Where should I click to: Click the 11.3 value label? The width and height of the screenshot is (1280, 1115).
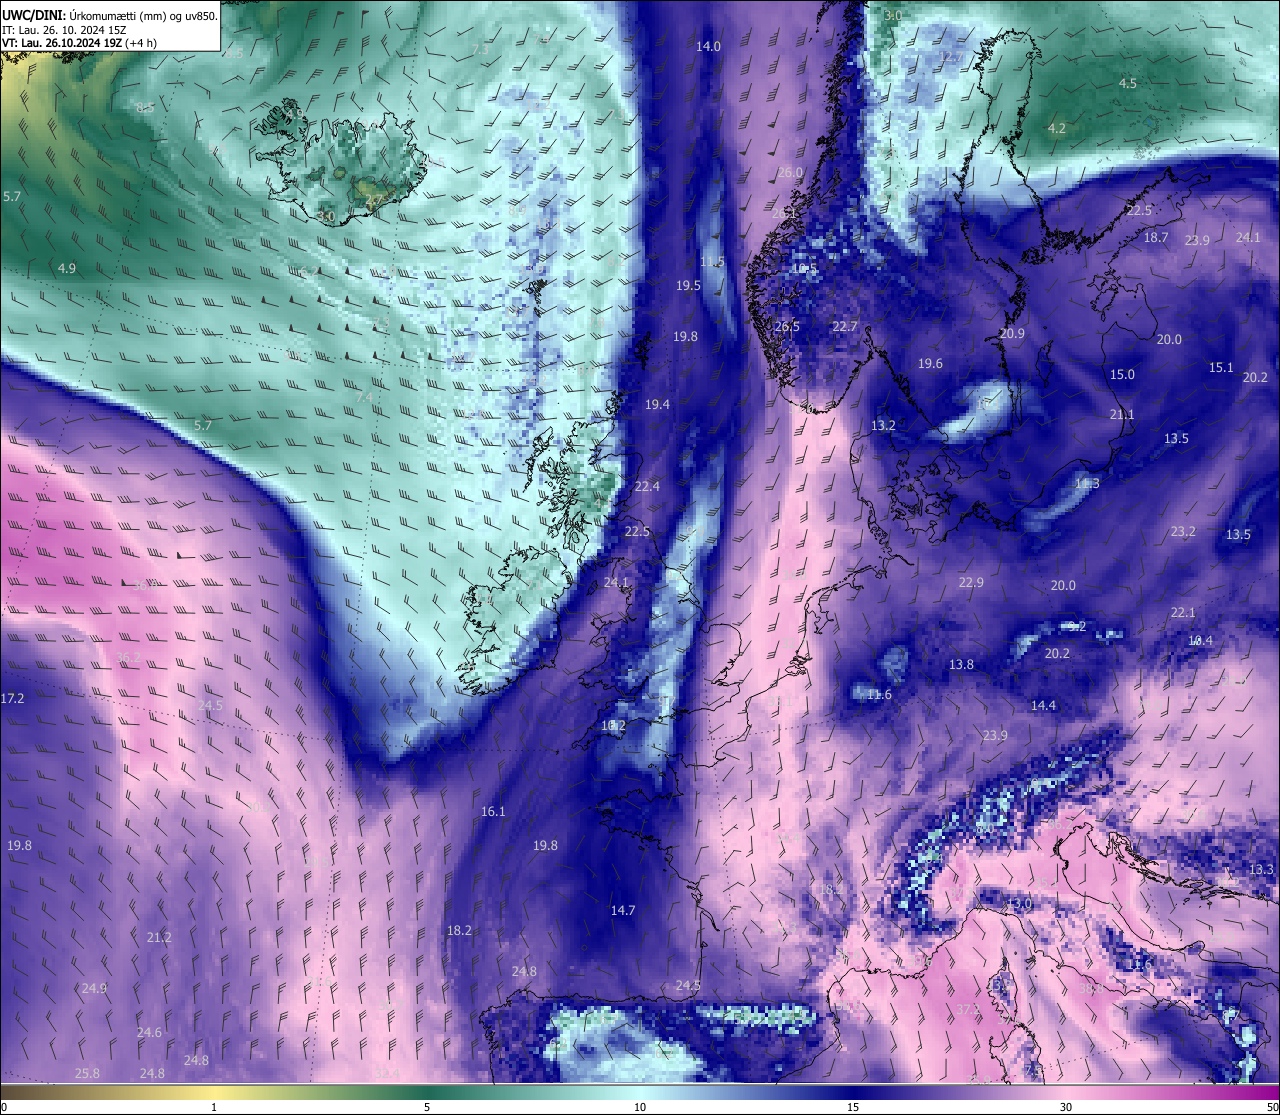tap(1087, 484)
